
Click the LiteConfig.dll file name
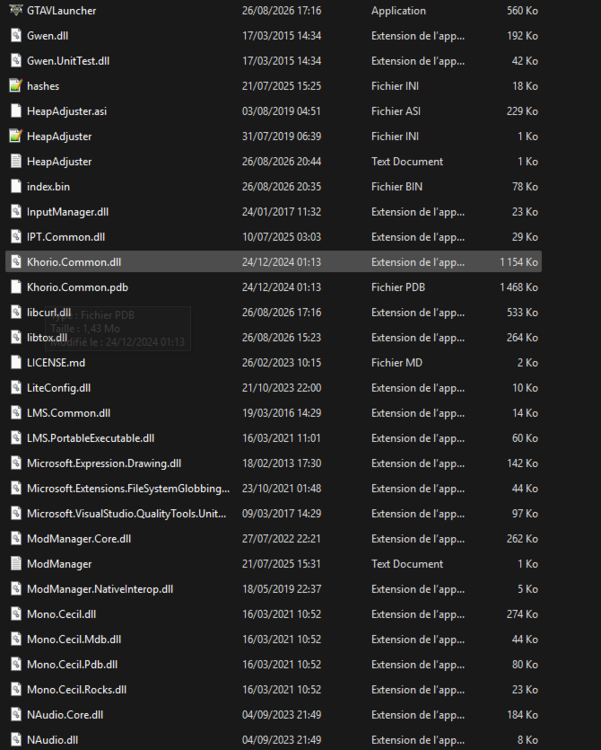(58, 388)
